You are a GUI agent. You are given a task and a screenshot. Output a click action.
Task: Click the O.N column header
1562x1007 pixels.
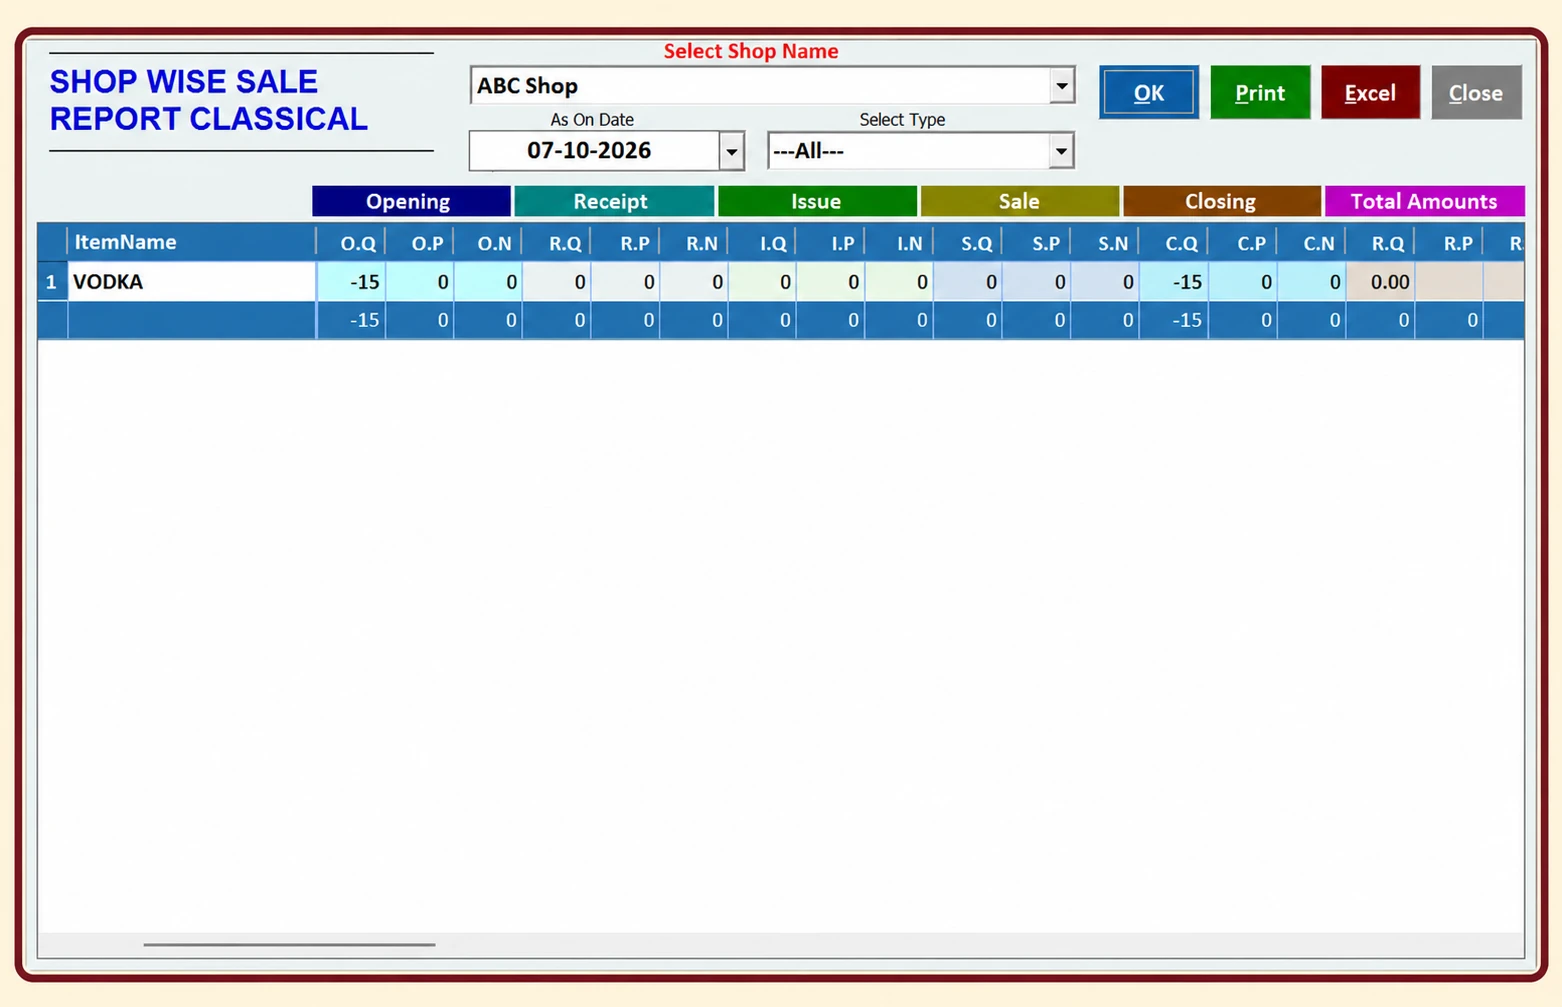tap(488, 243)
